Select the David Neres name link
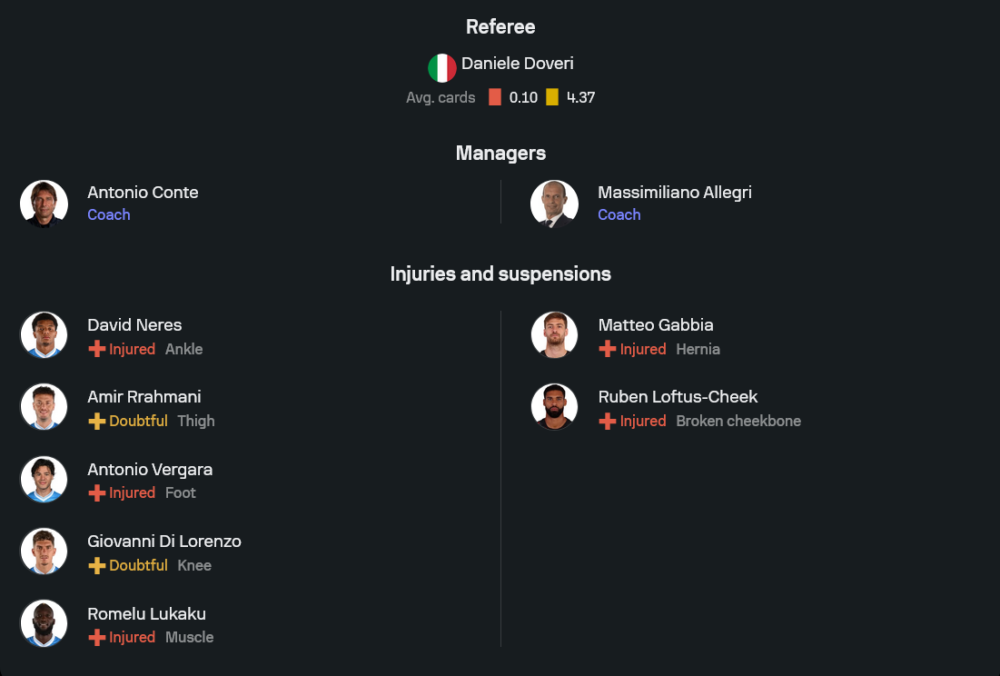This screenshot has height=676, width=1000. (x=134, y=325)
